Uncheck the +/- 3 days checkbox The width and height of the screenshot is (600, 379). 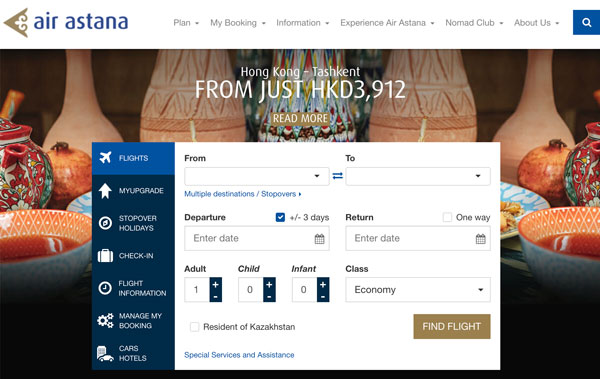tap(280, 217)
